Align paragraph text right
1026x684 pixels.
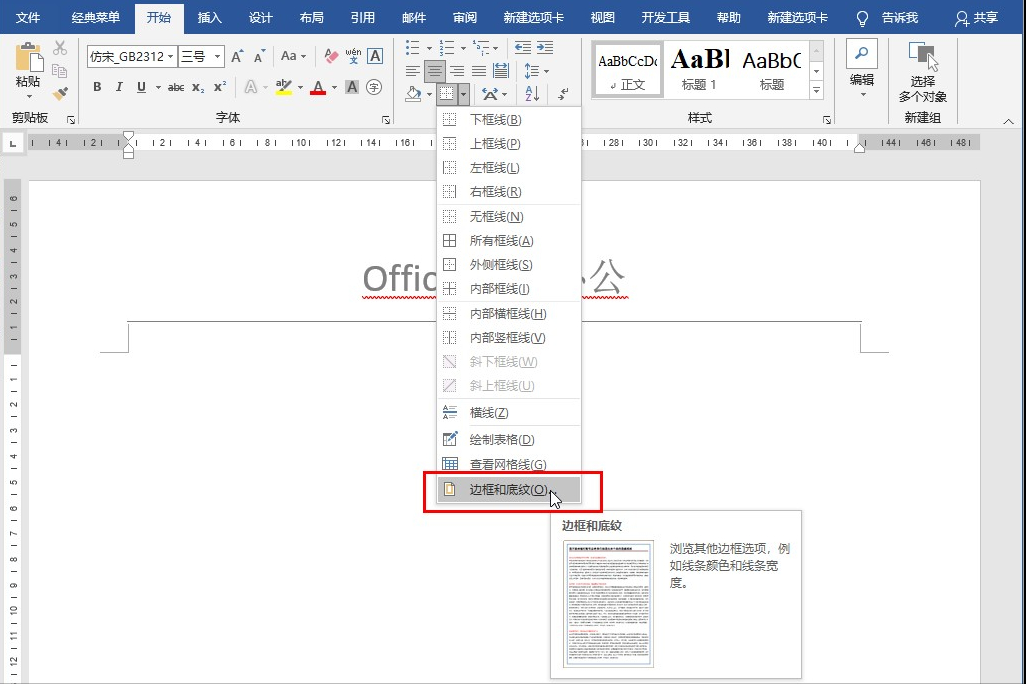[x=457, y=71]
